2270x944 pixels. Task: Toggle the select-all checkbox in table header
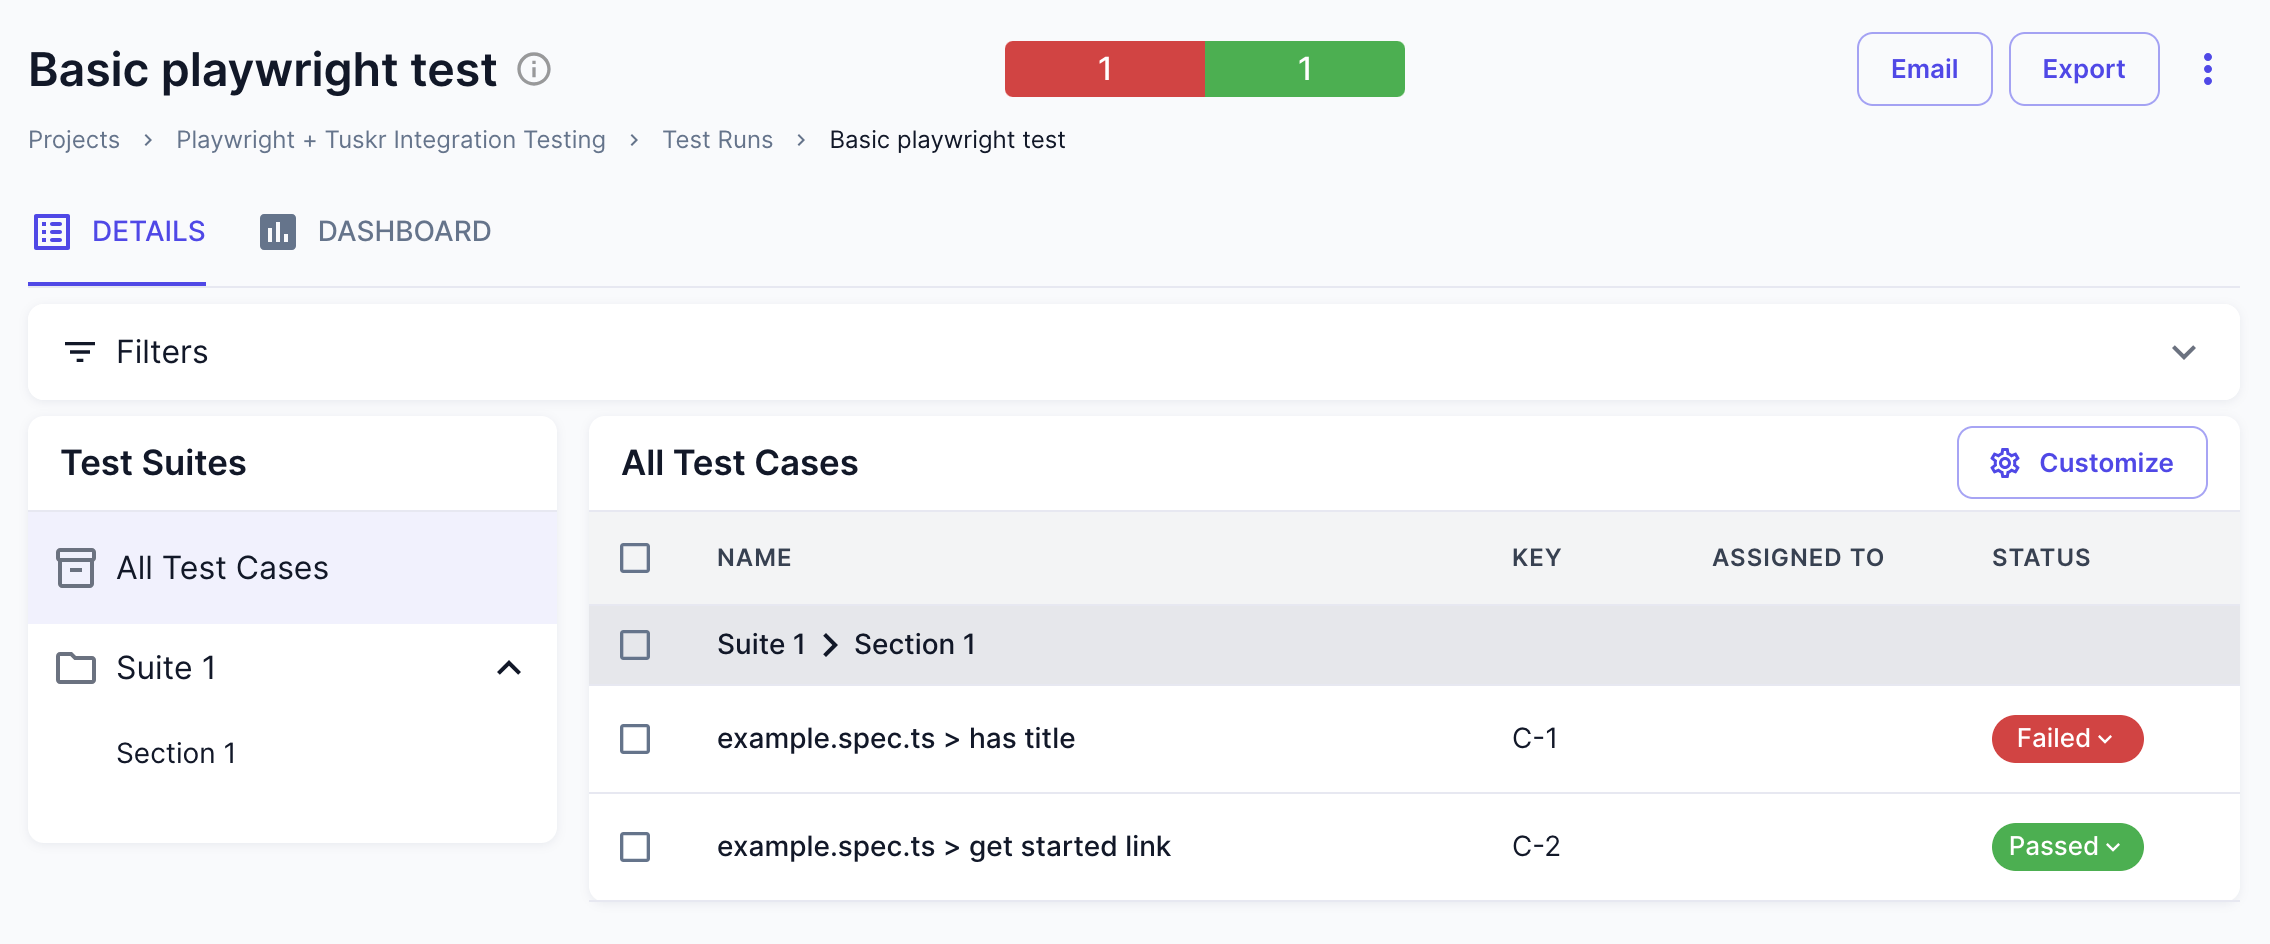635,558
